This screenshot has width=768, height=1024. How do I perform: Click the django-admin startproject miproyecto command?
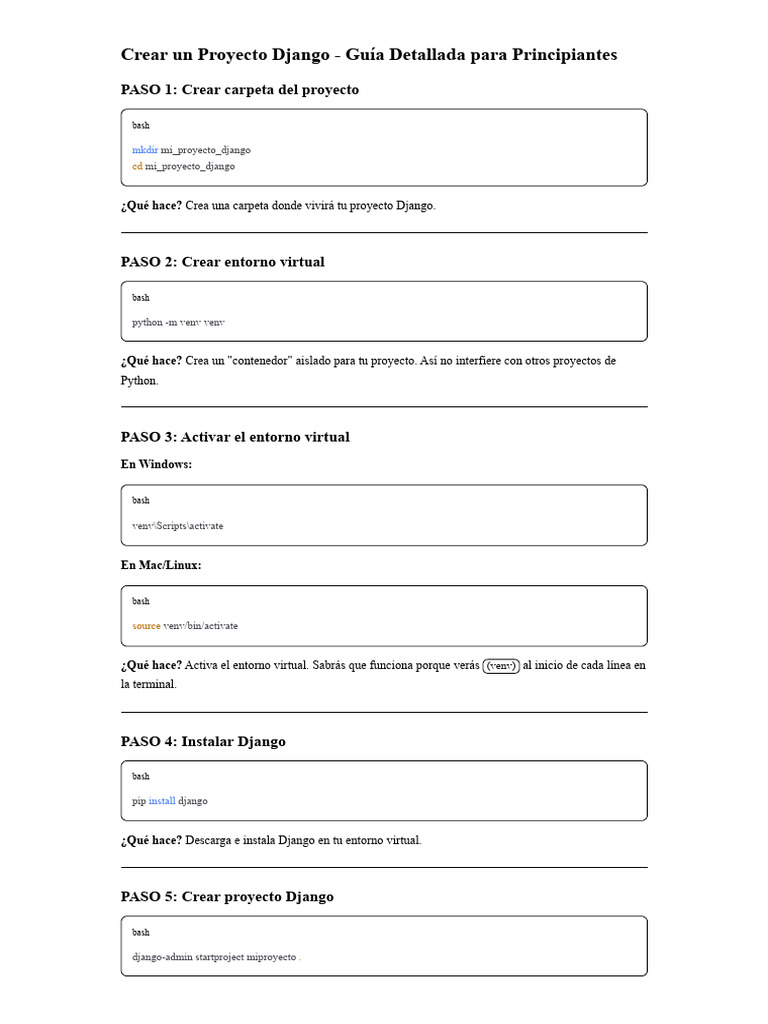[216, 957]
